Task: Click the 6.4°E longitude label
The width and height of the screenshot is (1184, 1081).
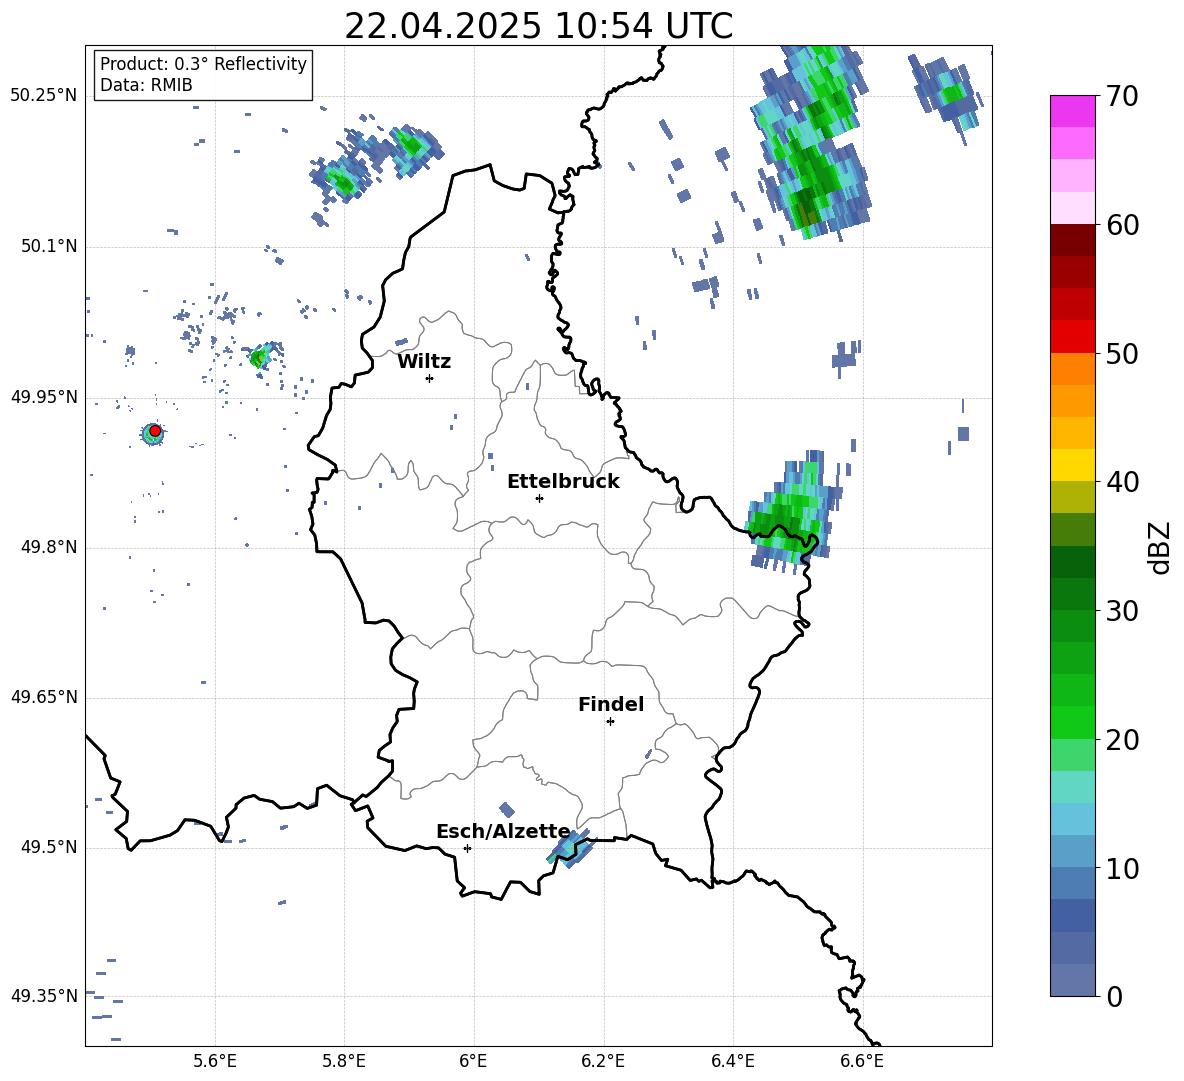Action: click(732, 1061)
